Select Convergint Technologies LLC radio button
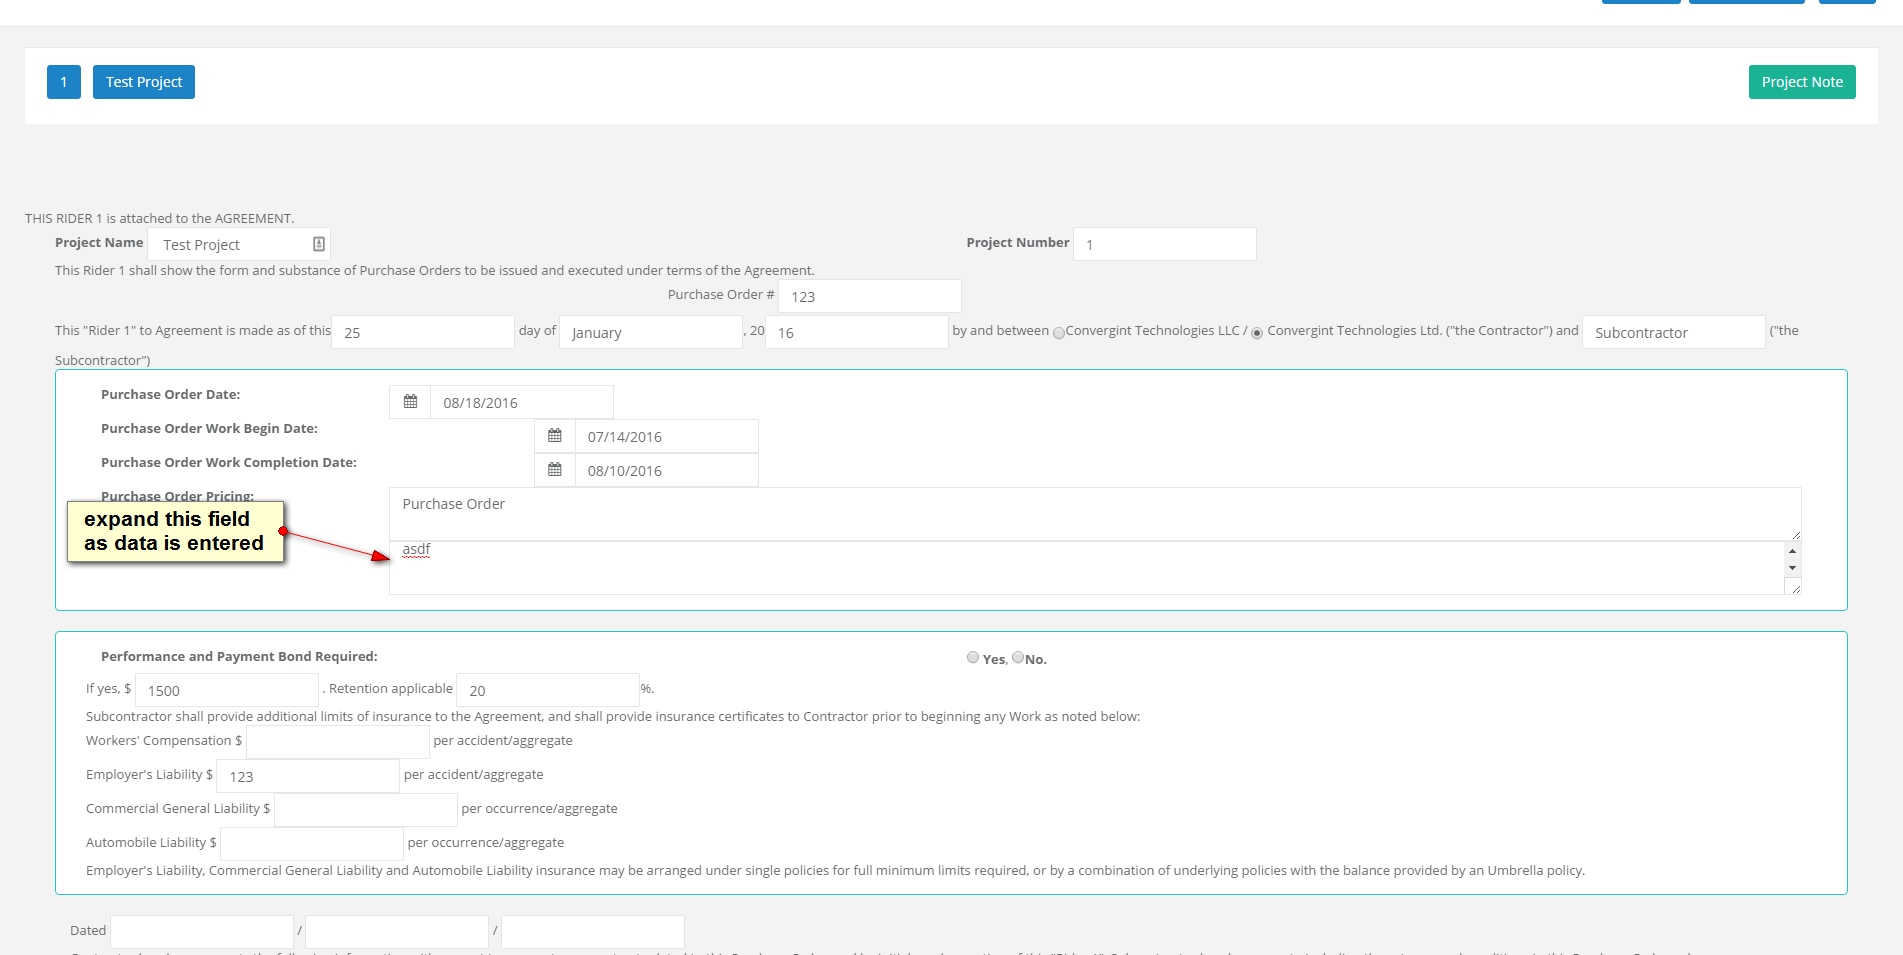The width and height of the screenshot is (1903, 955). point(1059,333)
